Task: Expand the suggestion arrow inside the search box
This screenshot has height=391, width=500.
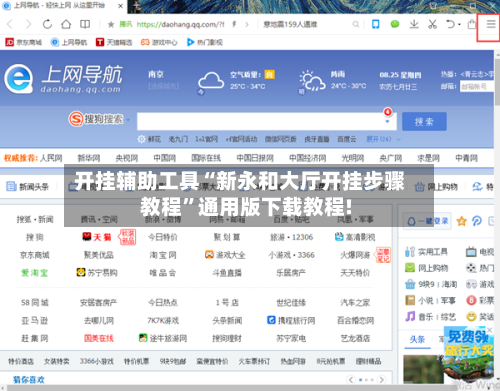Action: pos(387,122)
